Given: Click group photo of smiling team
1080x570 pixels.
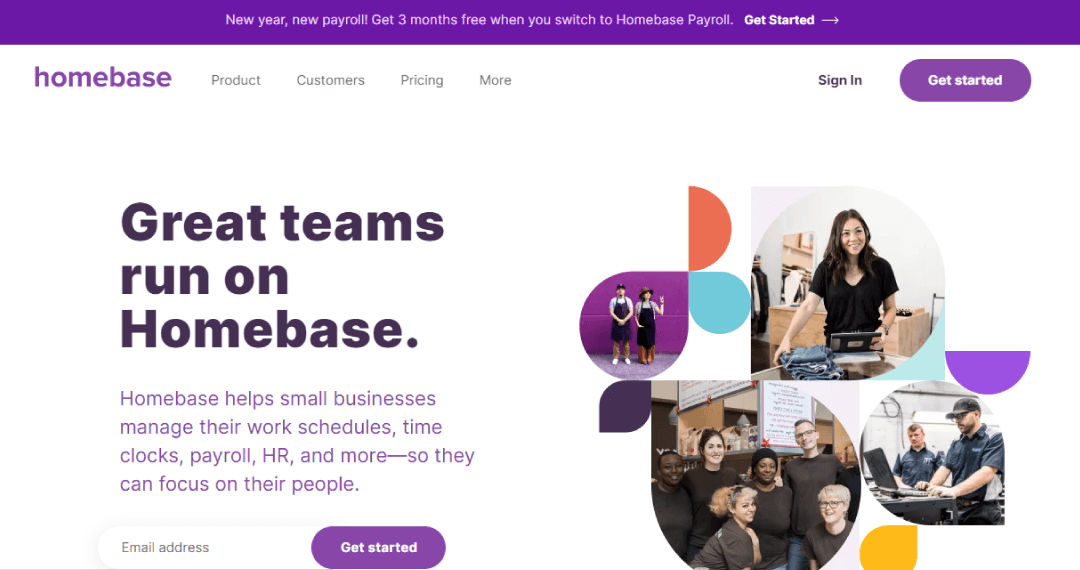Looking at the screenshot, I should pyautogui.click(x=756, y=475).
